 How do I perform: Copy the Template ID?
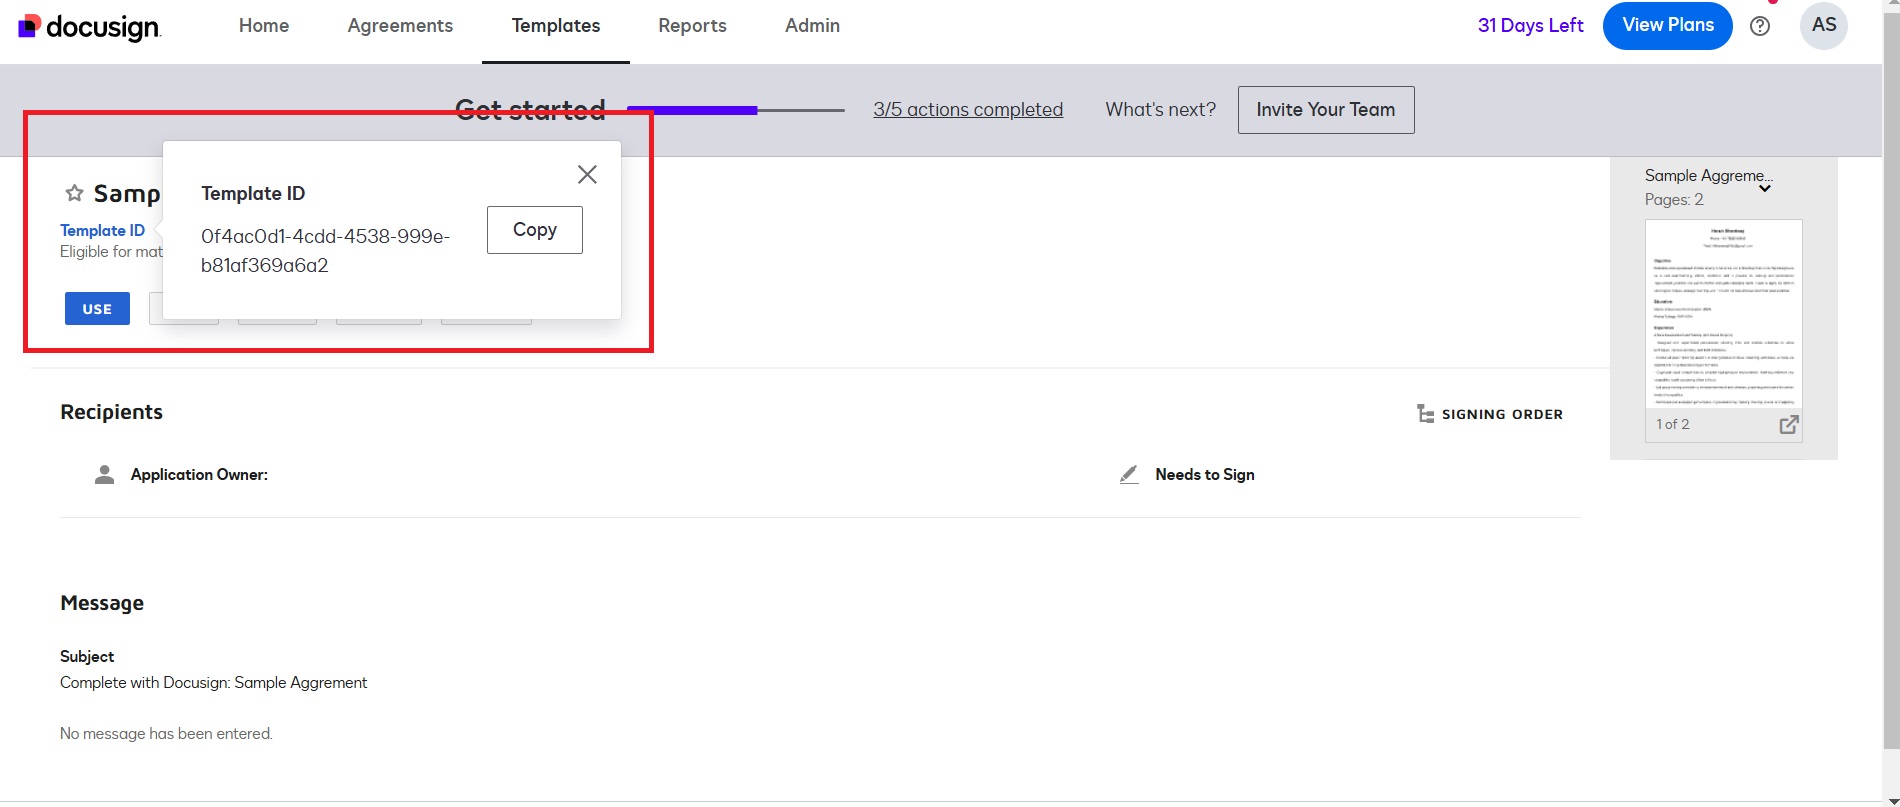[x=534, y=230]
